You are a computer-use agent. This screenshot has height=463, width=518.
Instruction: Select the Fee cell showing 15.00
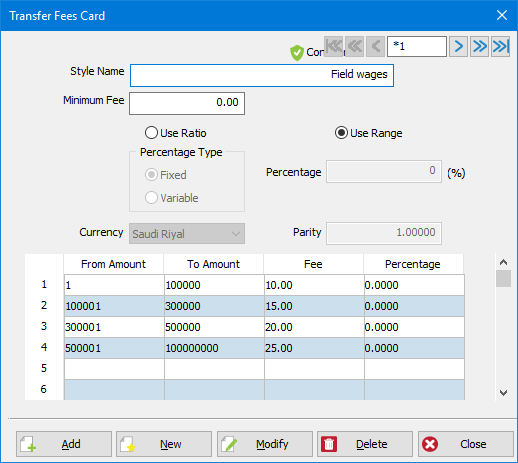(314, 306)
